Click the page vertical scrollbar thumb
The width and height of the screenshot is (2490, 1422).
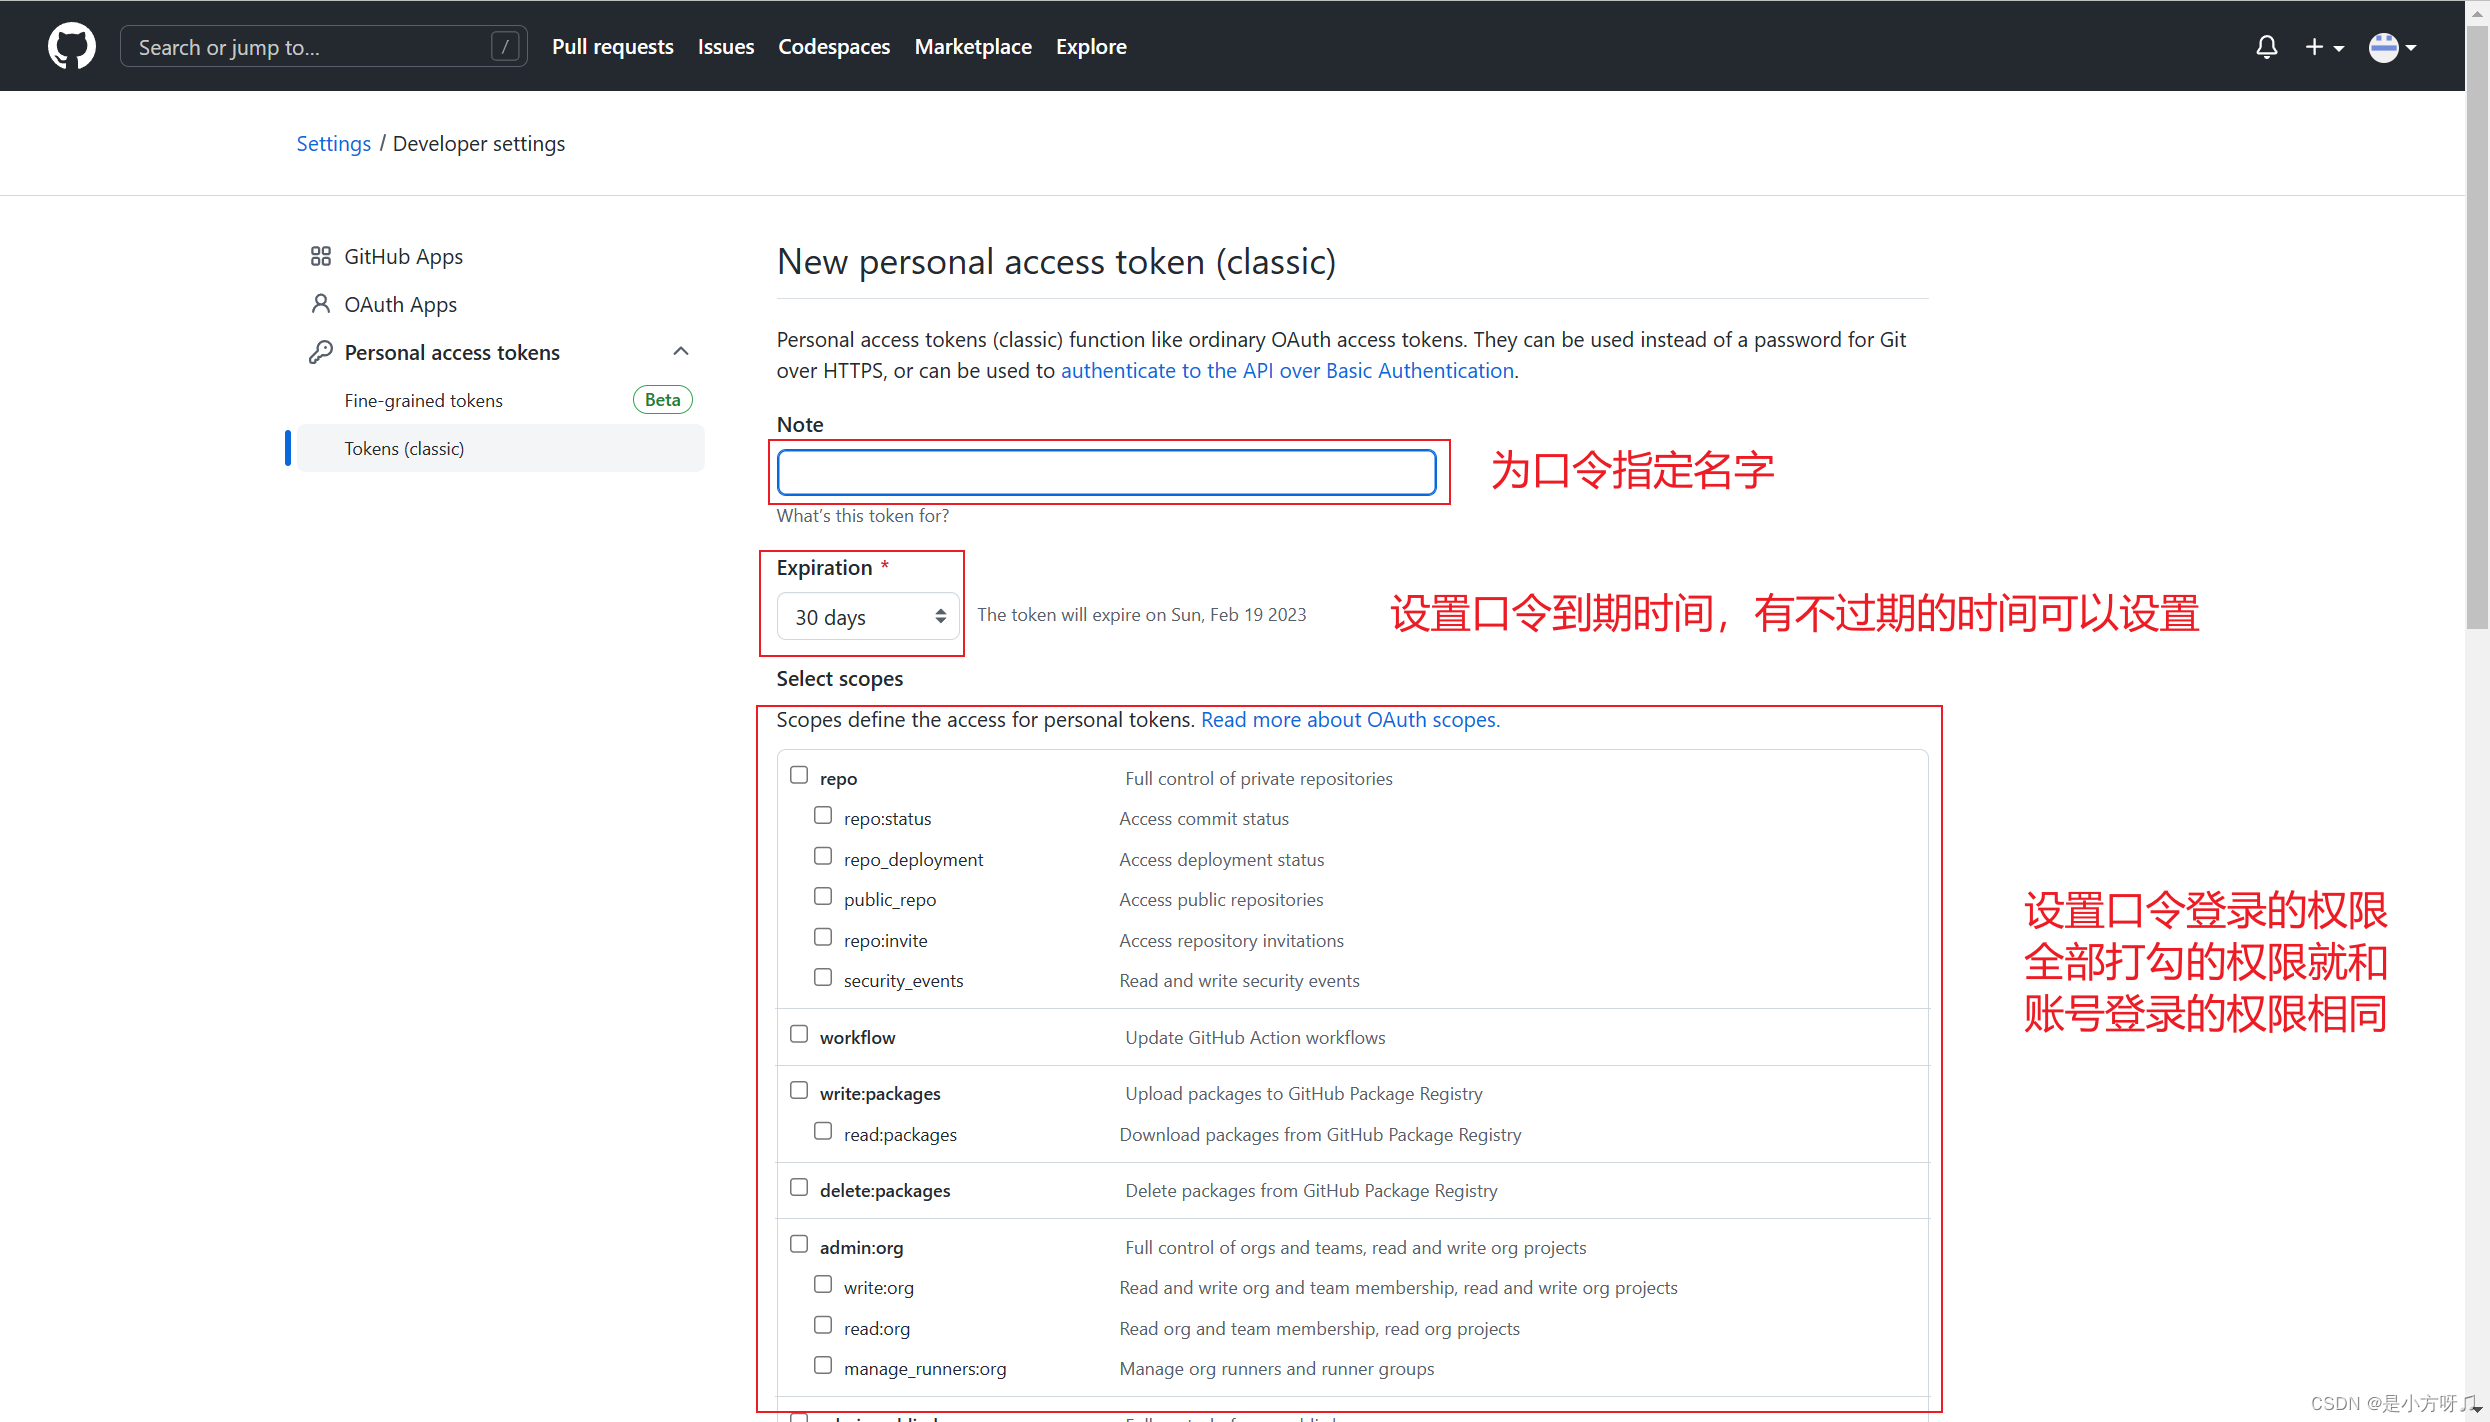click(x=2476, y=325)
